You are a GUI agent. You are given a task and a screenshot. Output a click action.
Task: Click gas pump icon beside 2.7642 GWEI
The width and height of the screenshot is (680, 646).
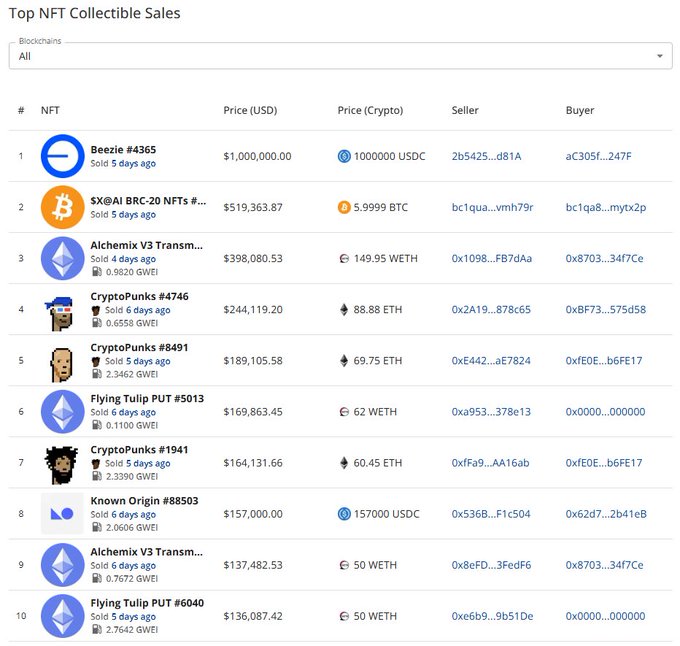pos(96,630)
